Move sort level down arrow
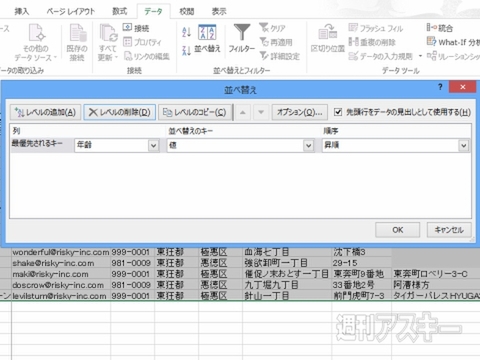 point(261,112)
